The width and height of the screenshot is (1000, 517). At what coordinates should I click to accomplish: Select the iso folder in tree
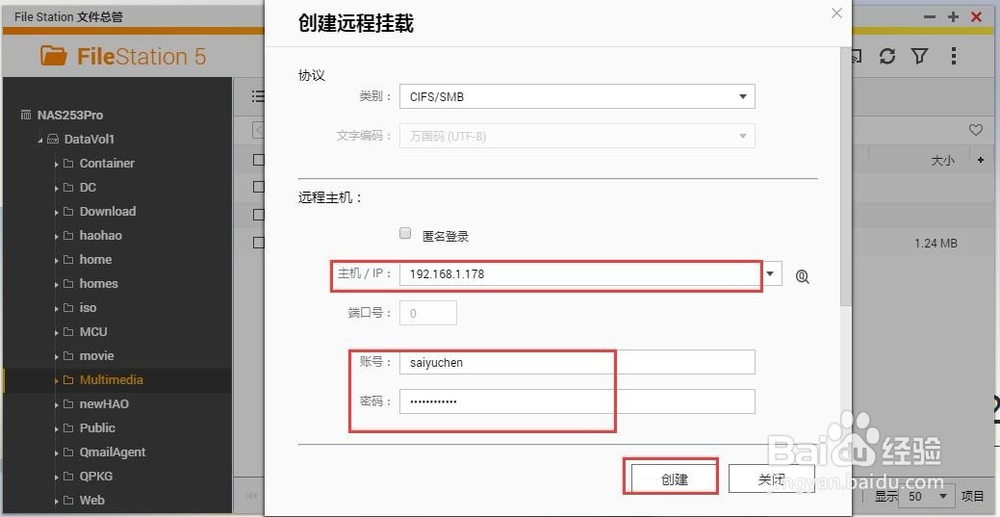coord(88,308)
